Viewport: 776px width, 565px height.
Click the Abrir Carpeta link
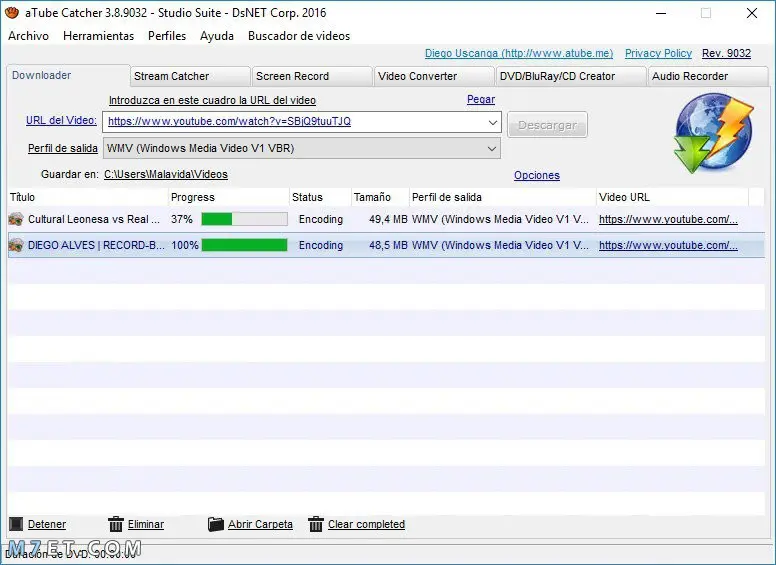click(x=260, y=524)
